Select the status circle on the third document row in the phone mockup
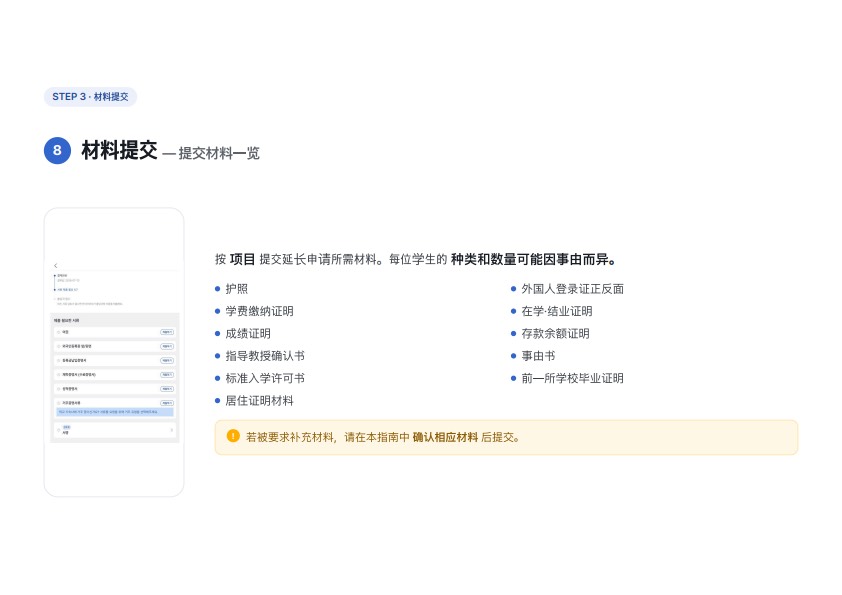 [x=59, y=360]
